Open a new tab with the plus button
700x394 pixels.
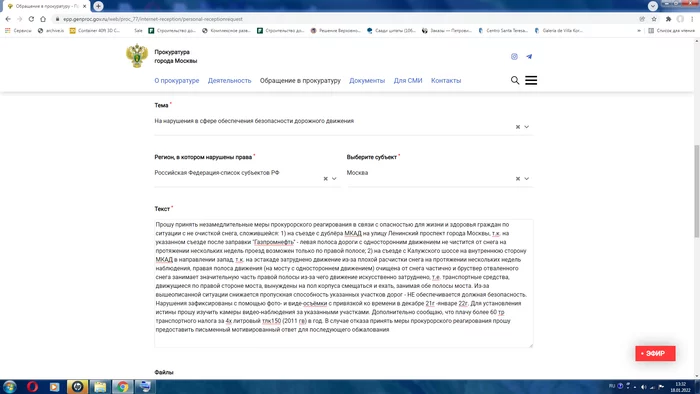pos(98,6)
